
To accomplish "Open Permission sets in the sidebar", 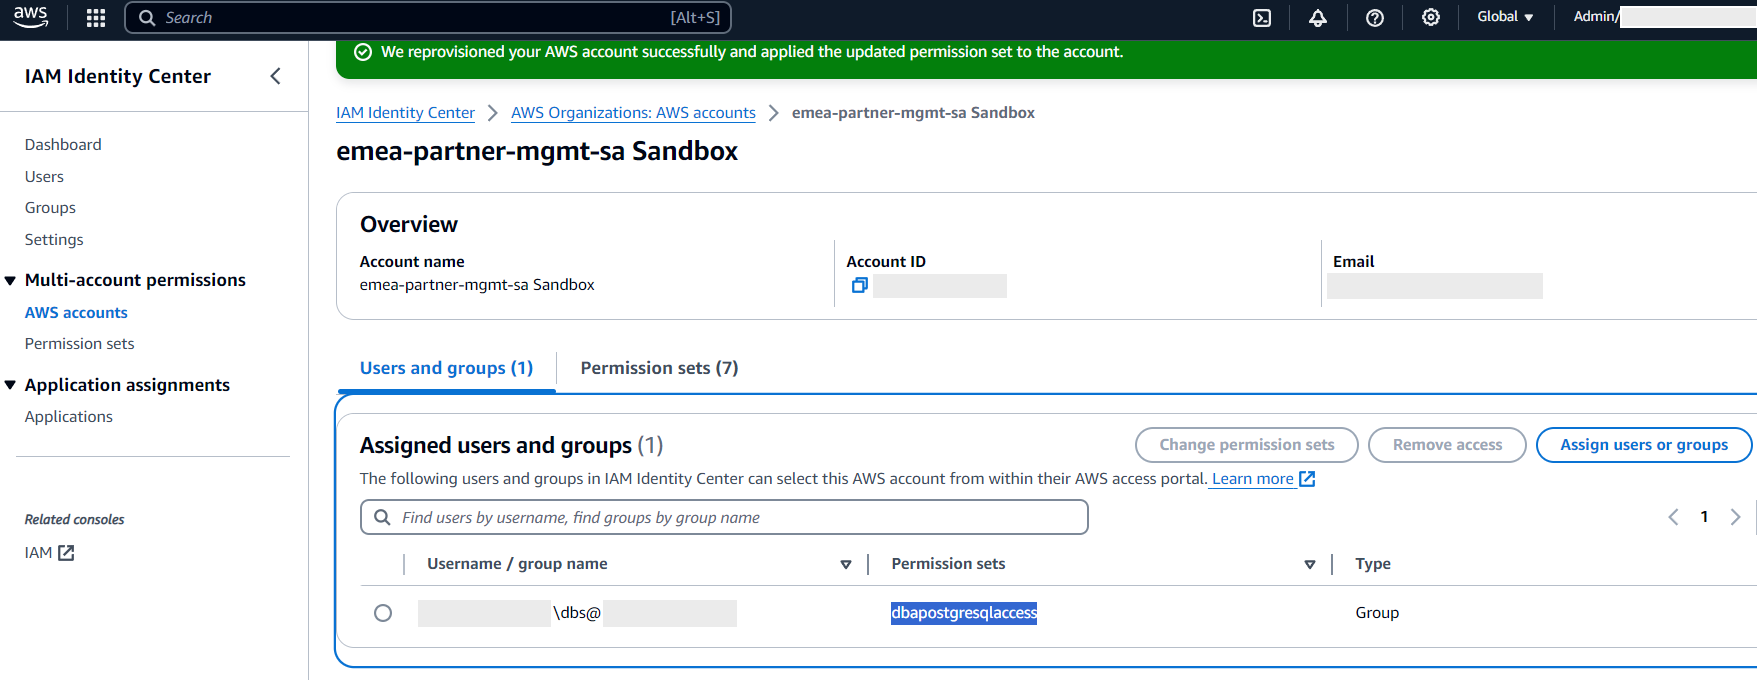I will coord(79,344).
